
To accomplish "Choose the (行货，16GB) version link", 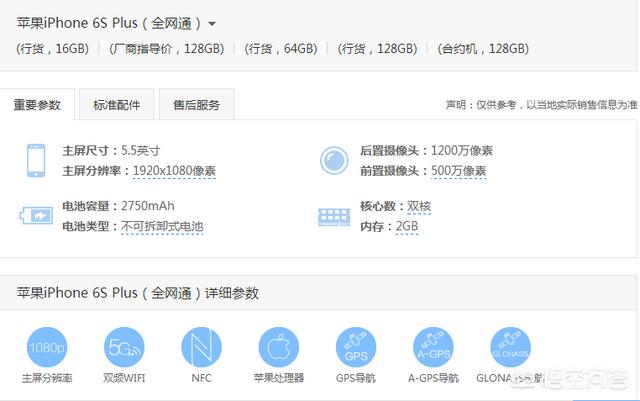I will click(53, 49).
